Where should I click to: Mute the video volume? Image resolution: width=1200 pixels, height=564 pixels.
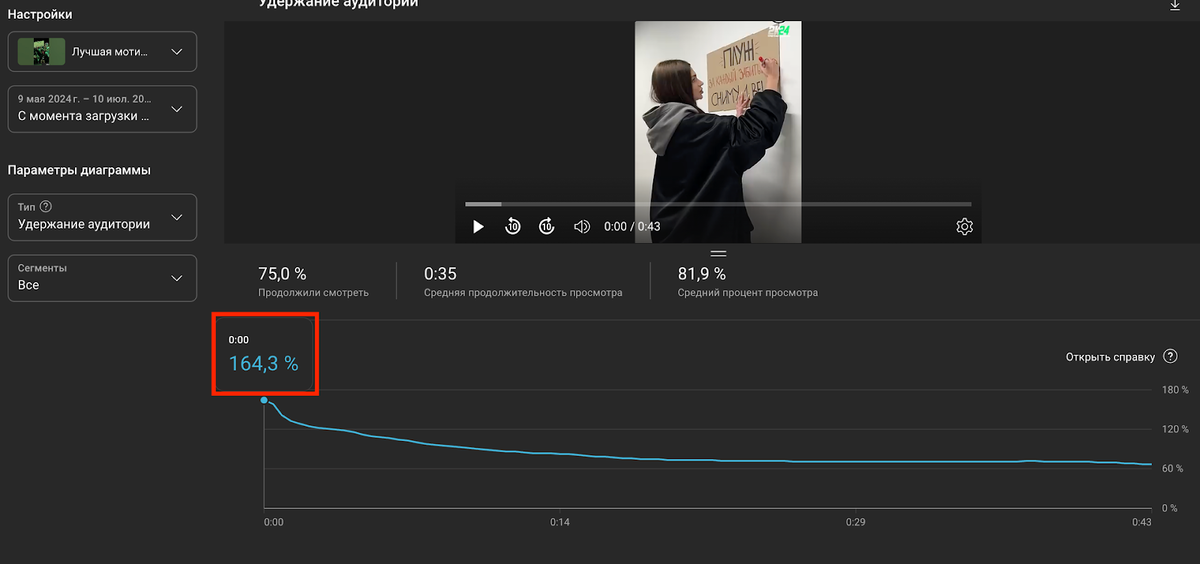point(582,227)
